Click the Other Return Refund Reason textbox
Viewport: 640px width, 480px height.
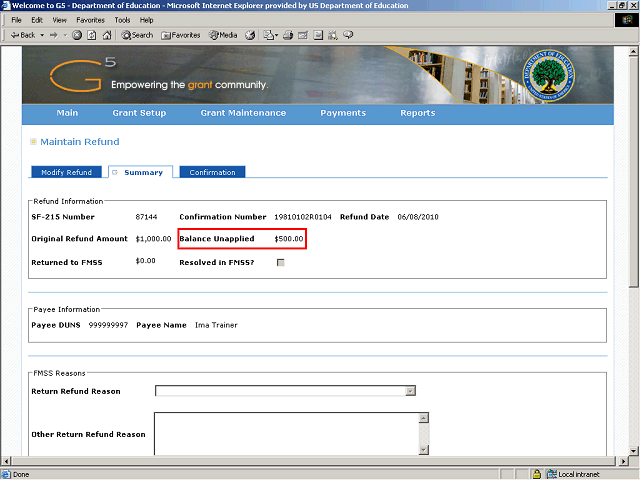[287, 434]
